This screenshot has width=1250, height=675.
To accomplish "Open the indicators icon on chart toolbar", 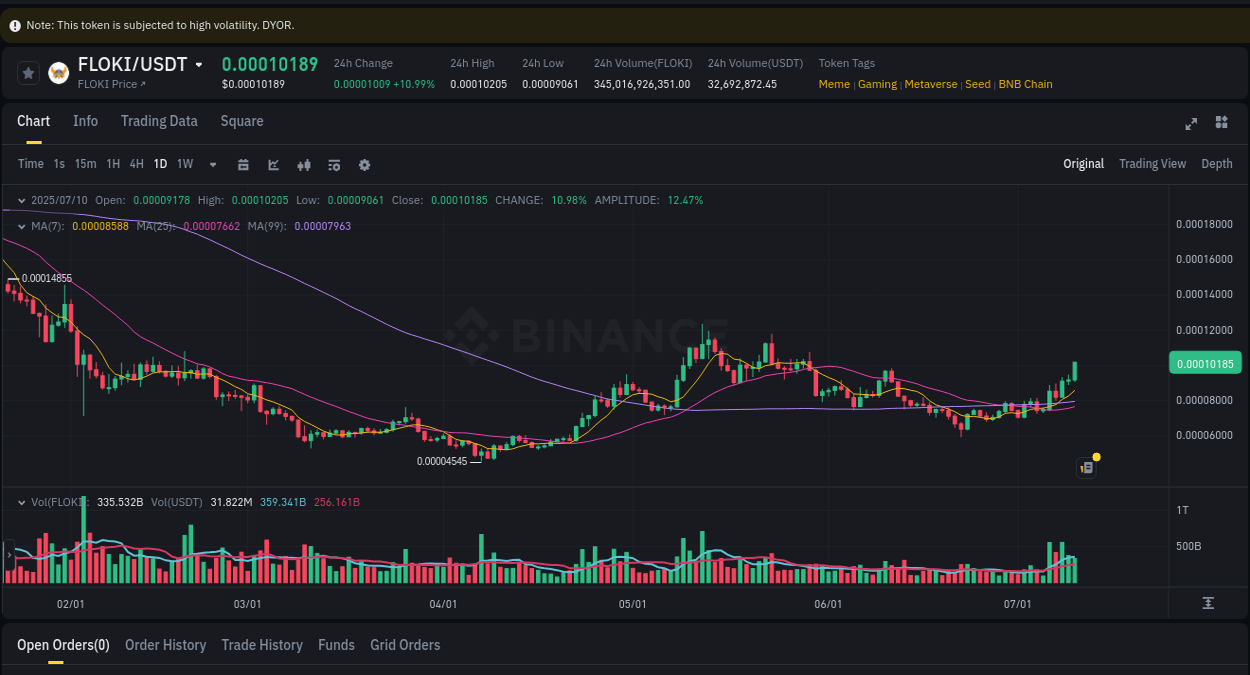I will [x=303, y=164].
